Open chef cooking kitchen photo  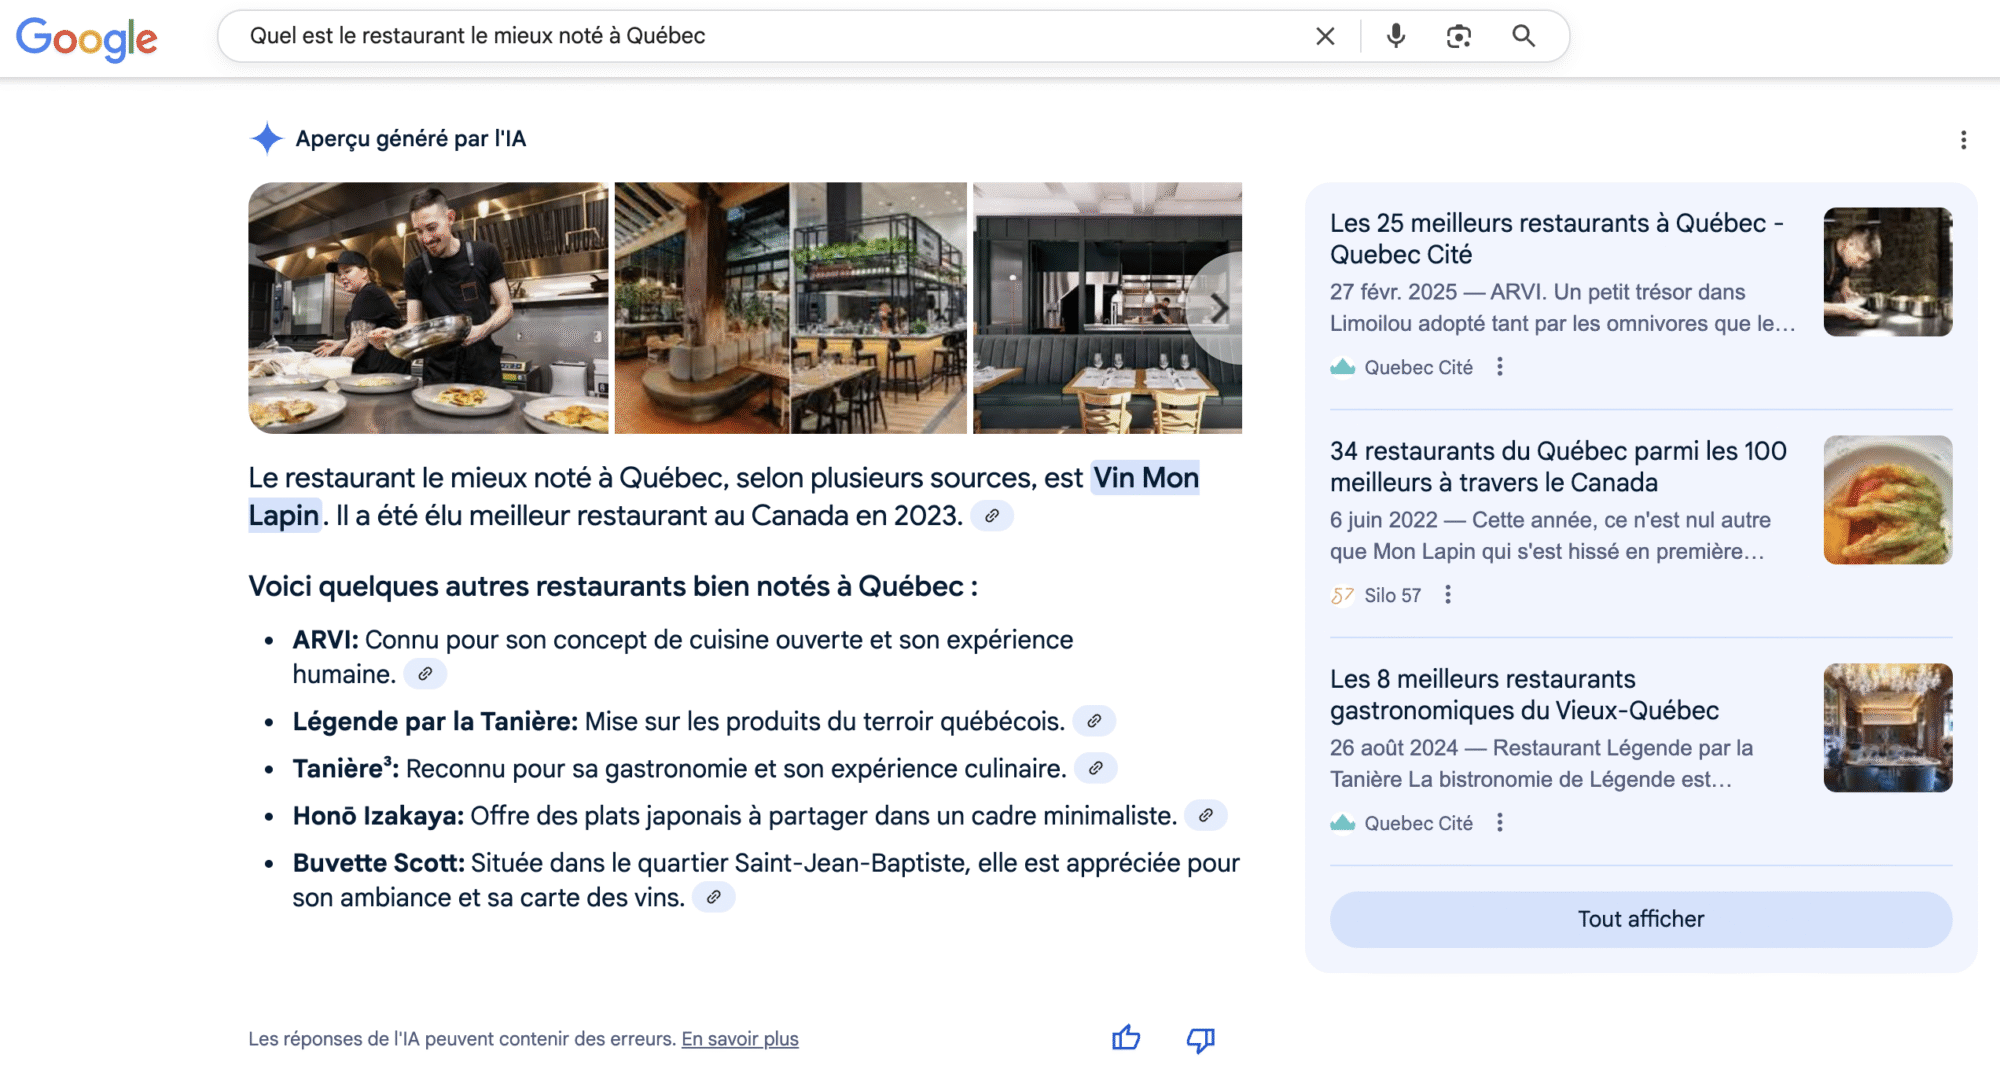428,308
